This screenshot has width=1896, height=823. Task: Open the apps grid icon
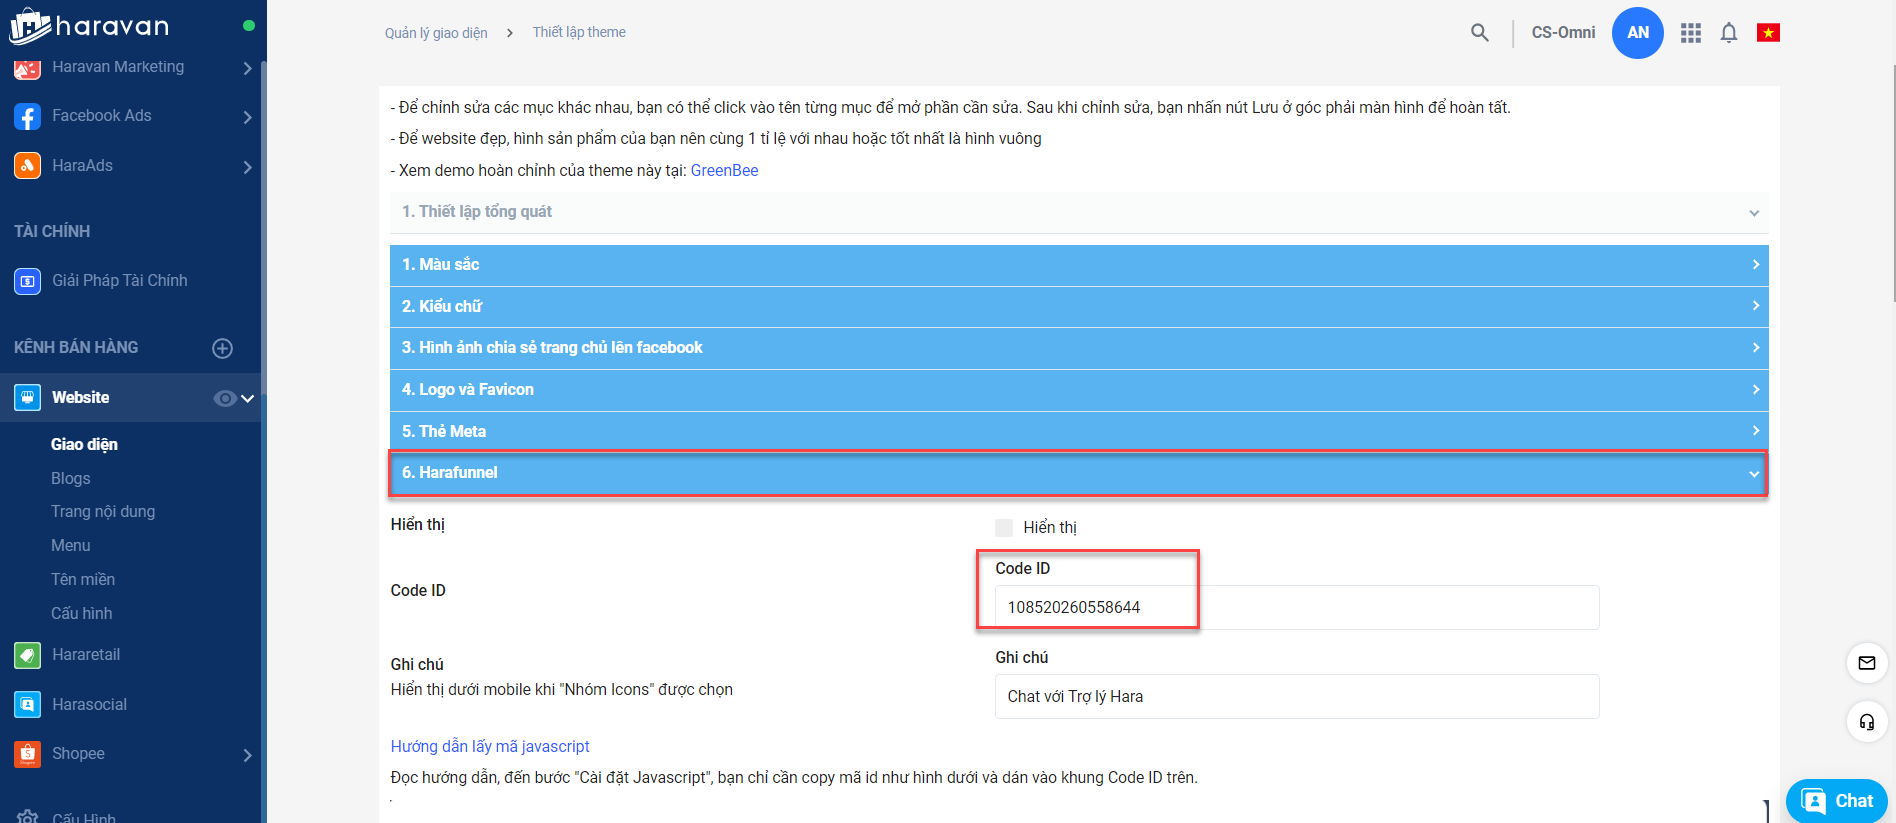coord(1691,33)
